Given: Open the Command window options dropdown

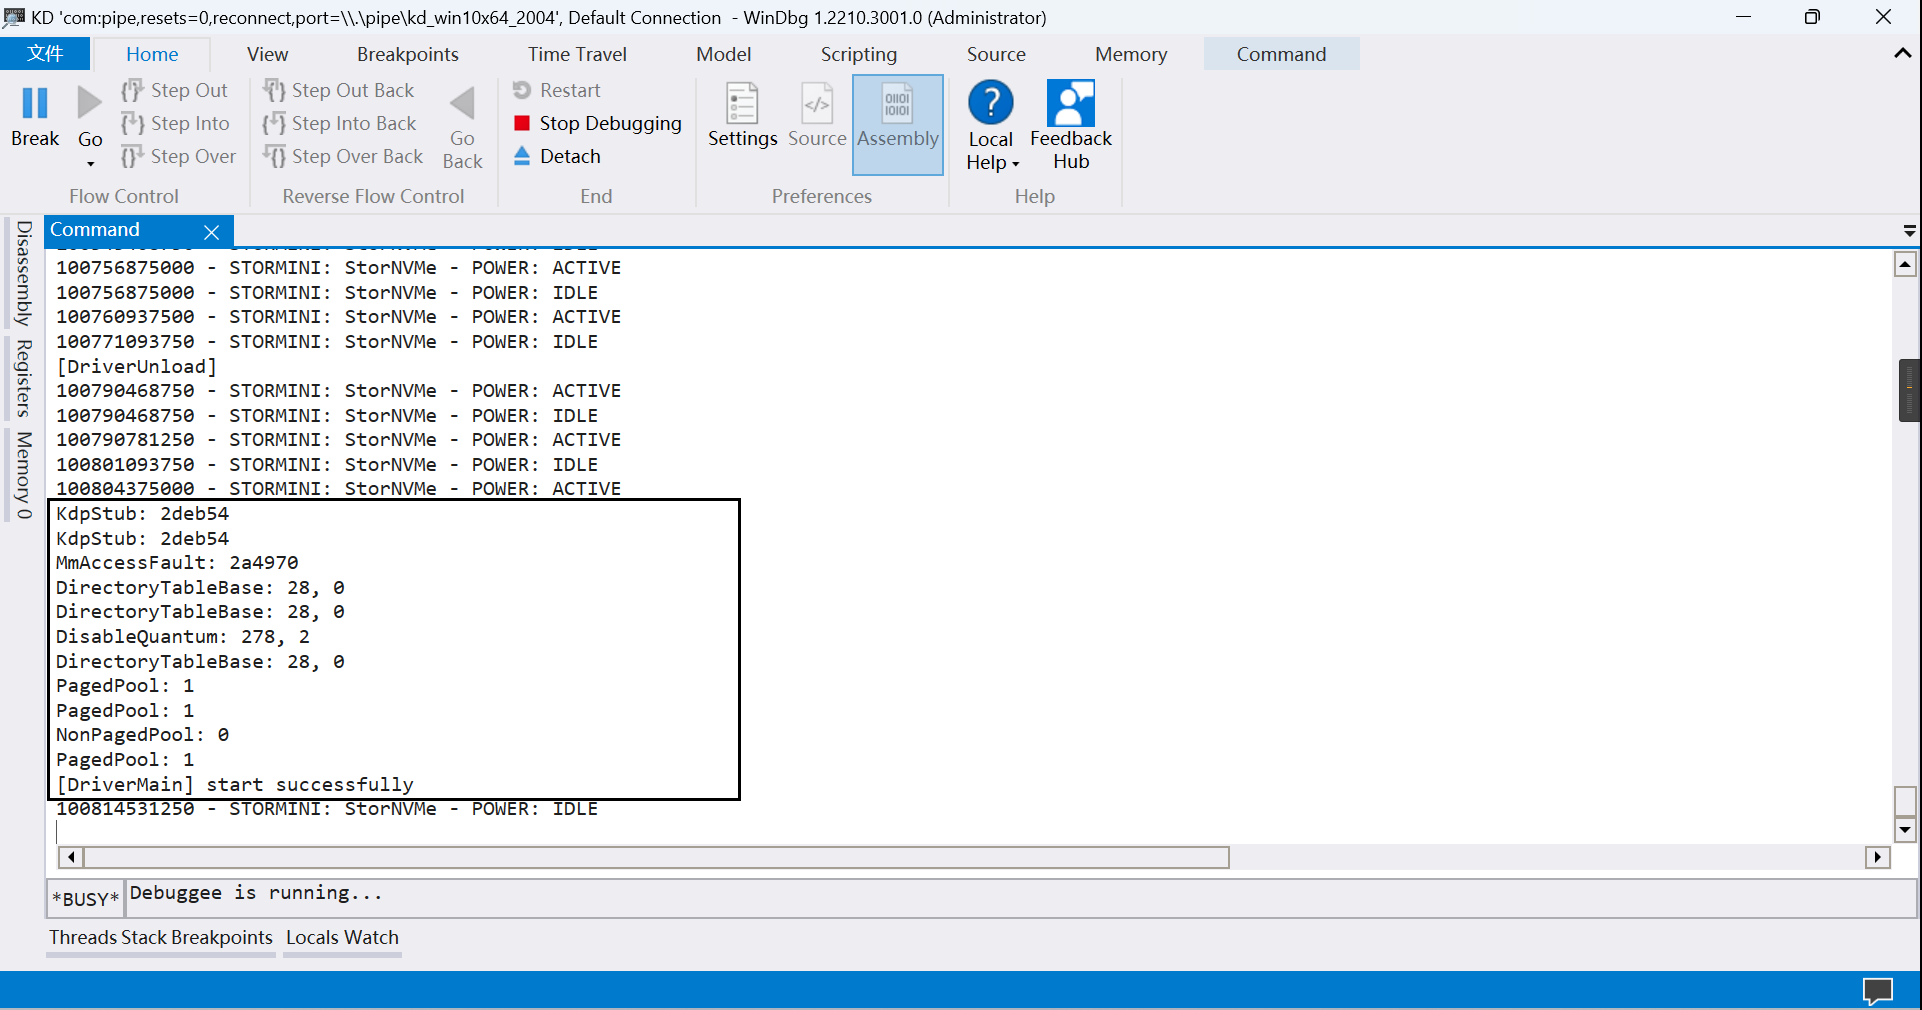Looking at the screenshot, I should coord(1909,231).
